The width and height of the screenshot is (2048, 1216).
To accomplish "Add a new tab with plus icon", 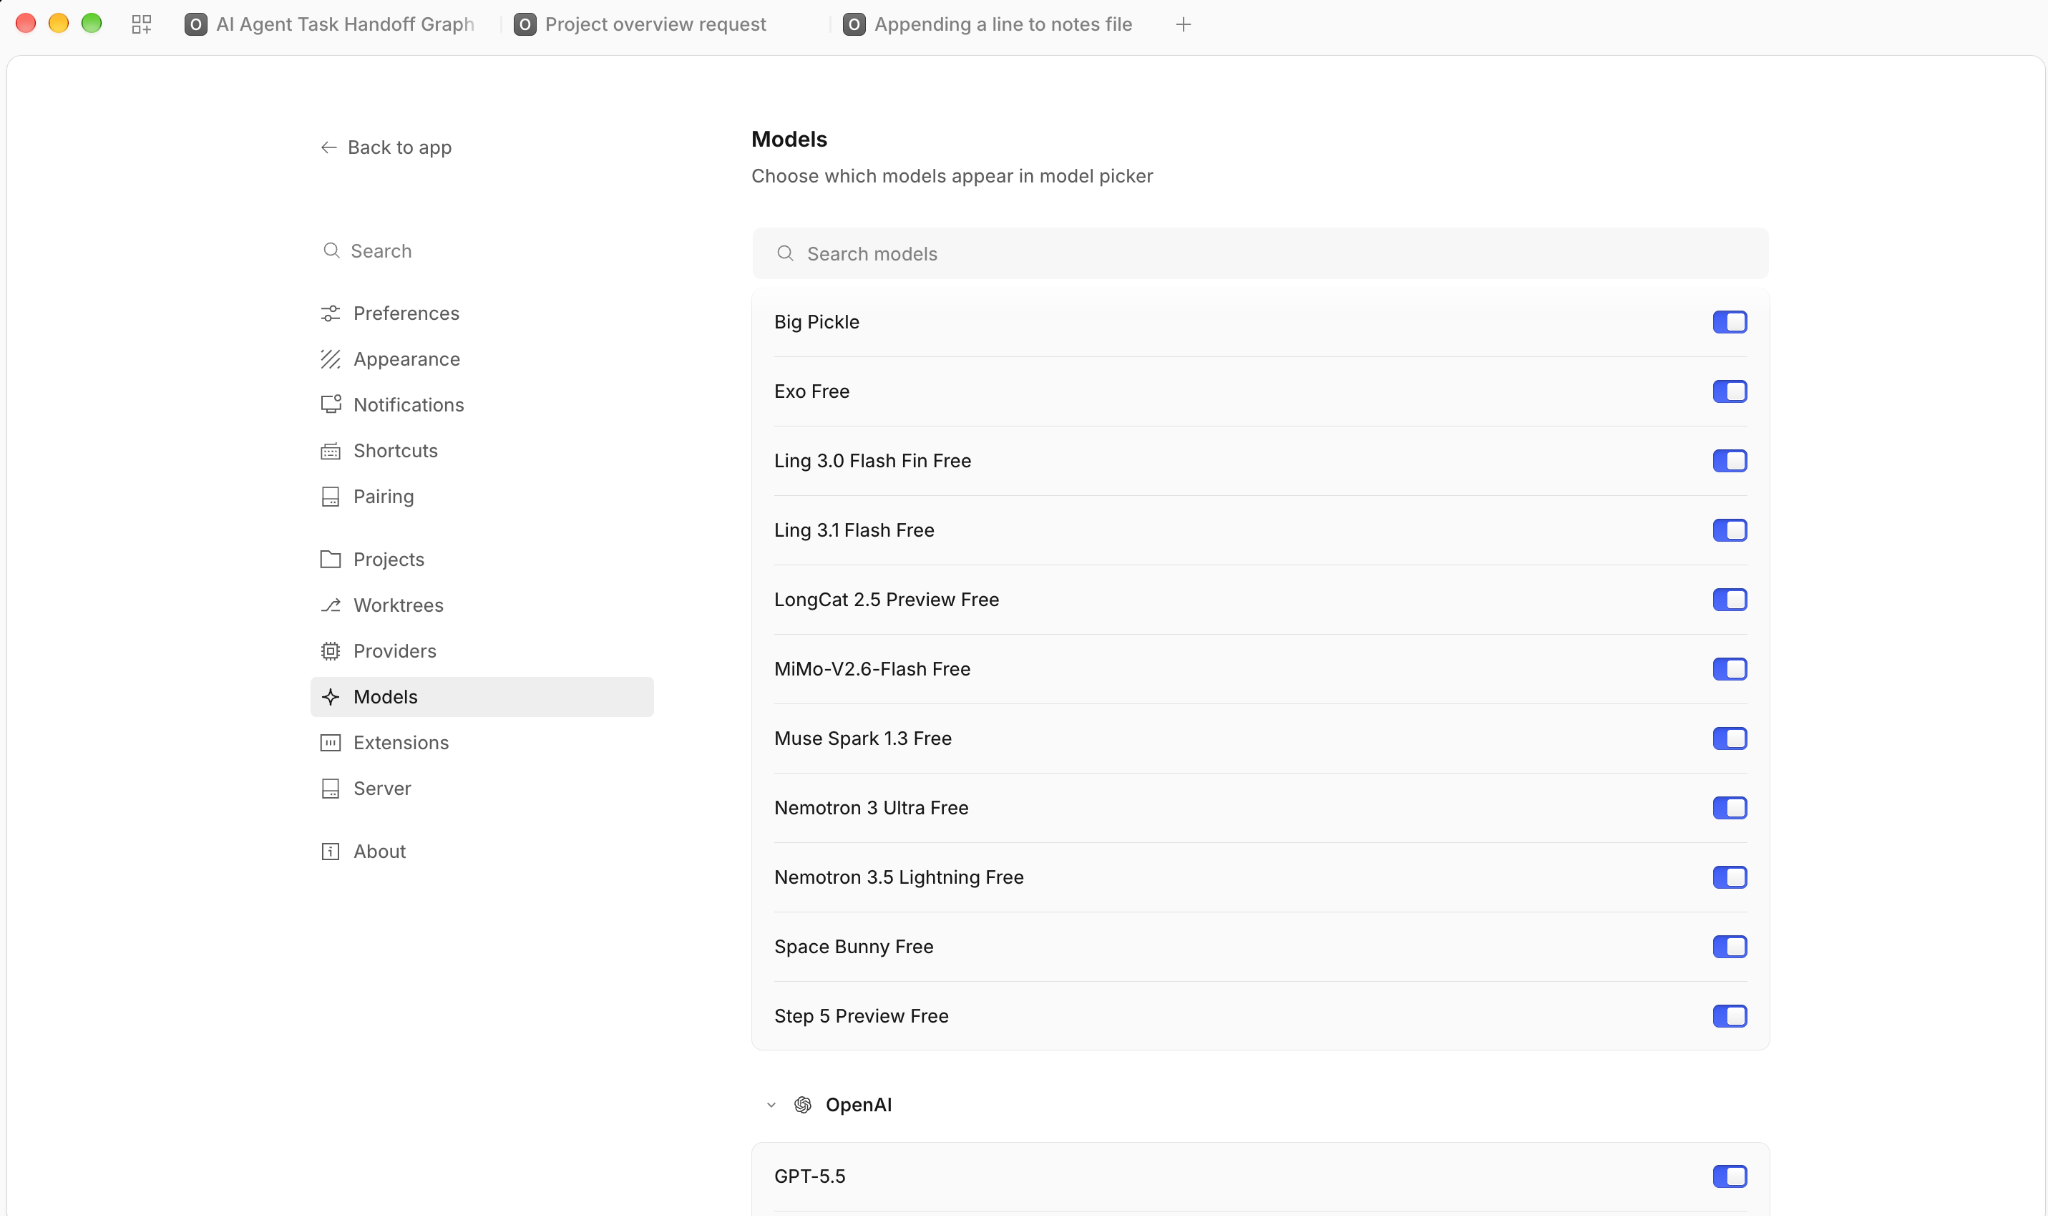I will pos(1183,24).
